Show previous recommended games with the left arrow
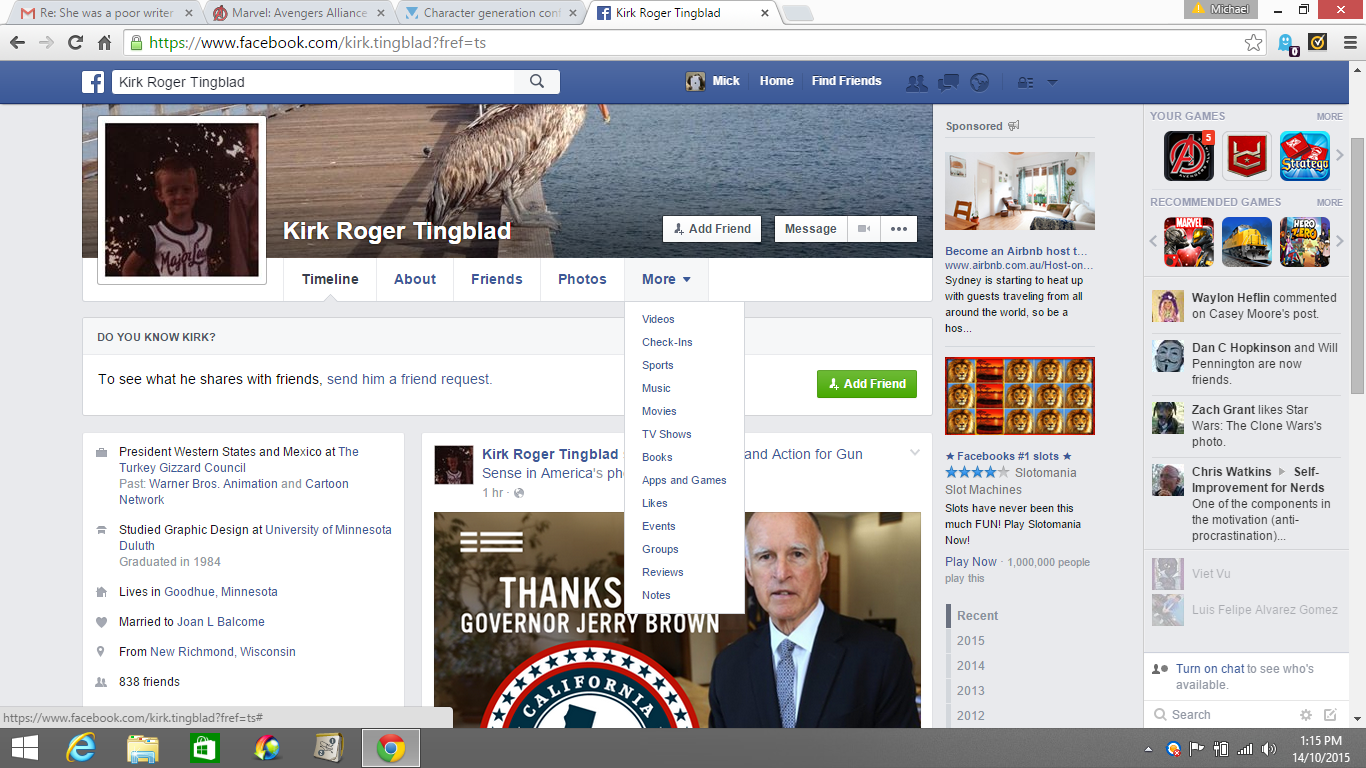The image size is (1366, 768). [x=1153, y=242]
